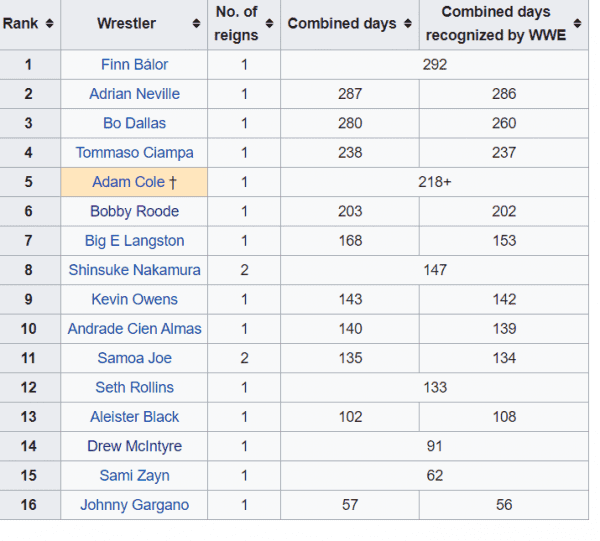
Task: Visit Bobby Roode page
Action: click(x=134, y=211)
